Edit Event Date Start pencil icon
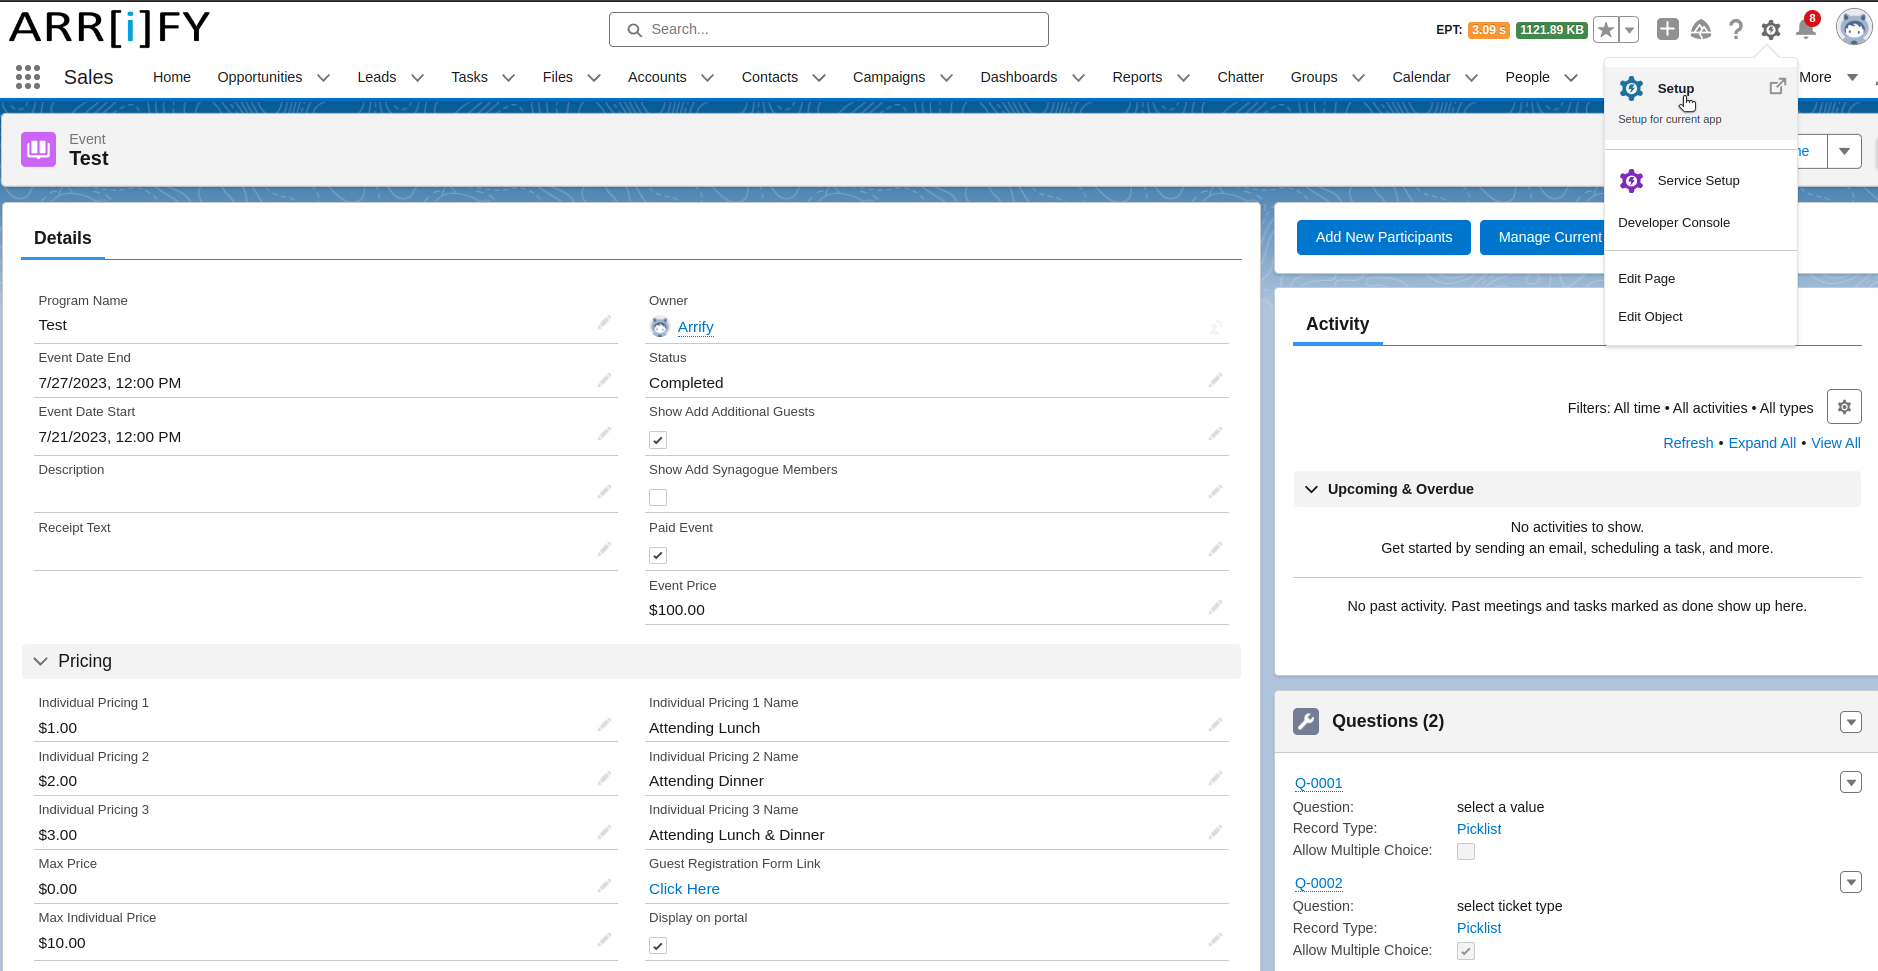Screen dimensions: 1878x971 coord(604,433)
